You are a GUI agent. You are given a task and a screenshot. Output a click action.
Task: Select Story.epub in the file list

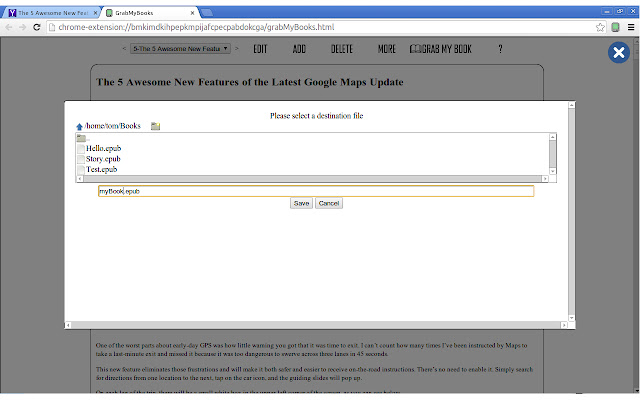[x=103, y=159]
